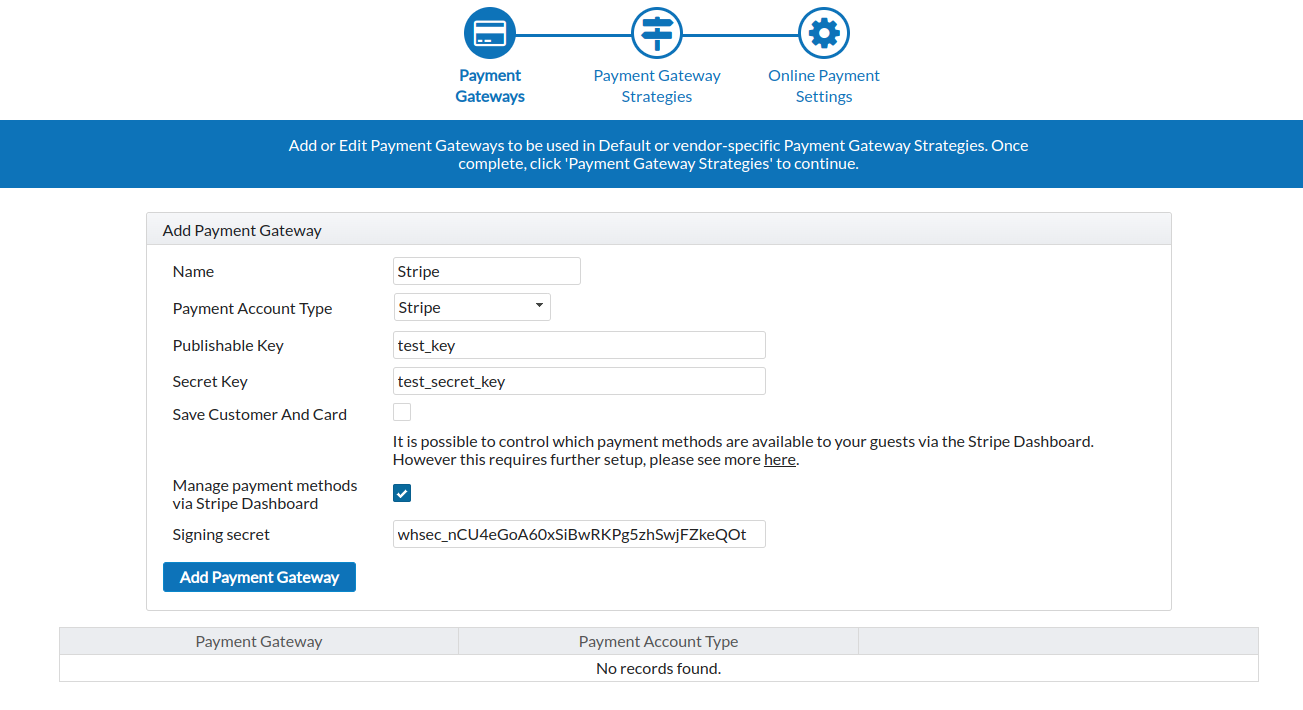Click the Add Payment Gateway panel header
This screenshot has height=710, width=1303.
tap(658, 230)
